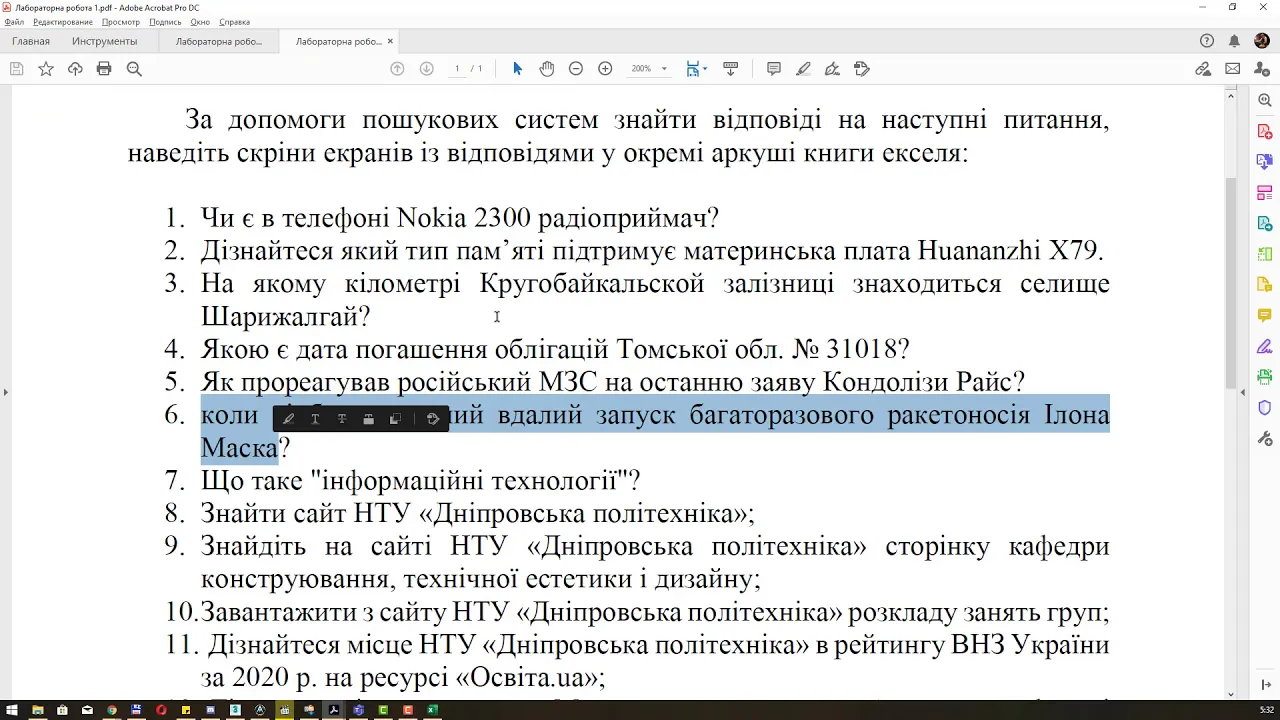Open the Окно menu
This screenshot has height=720, width=1280.
click(x=200, y=22)
